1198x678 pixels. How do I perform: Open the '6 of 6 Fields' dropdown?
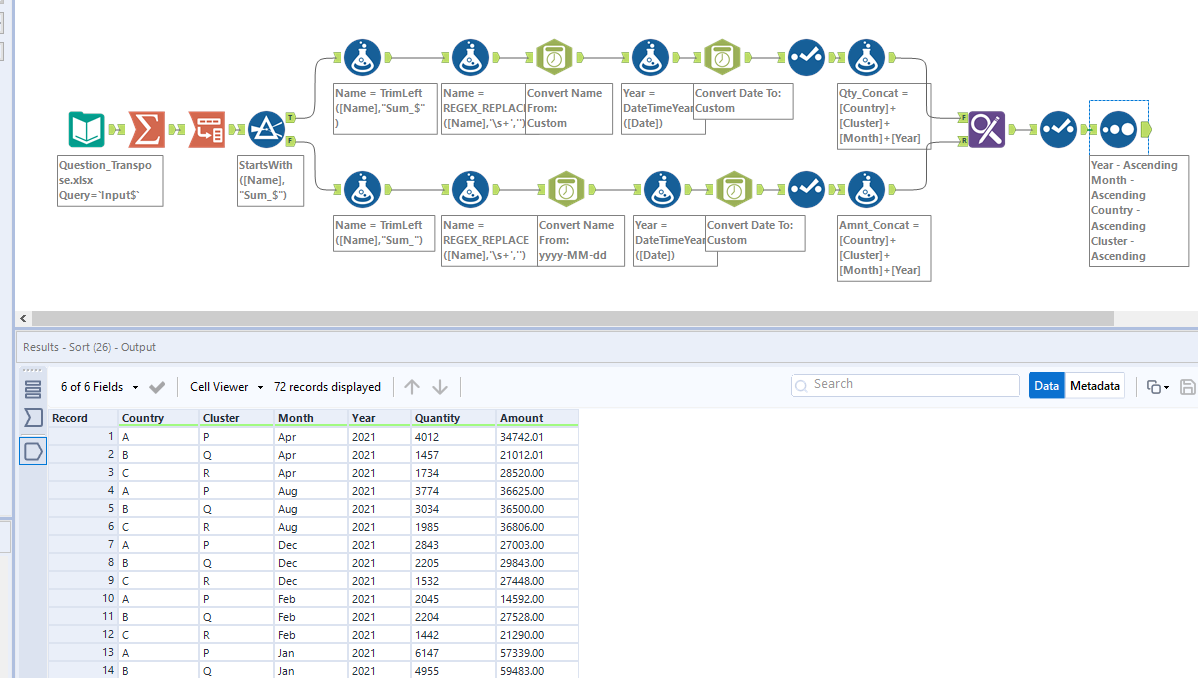tap(98, 387)
